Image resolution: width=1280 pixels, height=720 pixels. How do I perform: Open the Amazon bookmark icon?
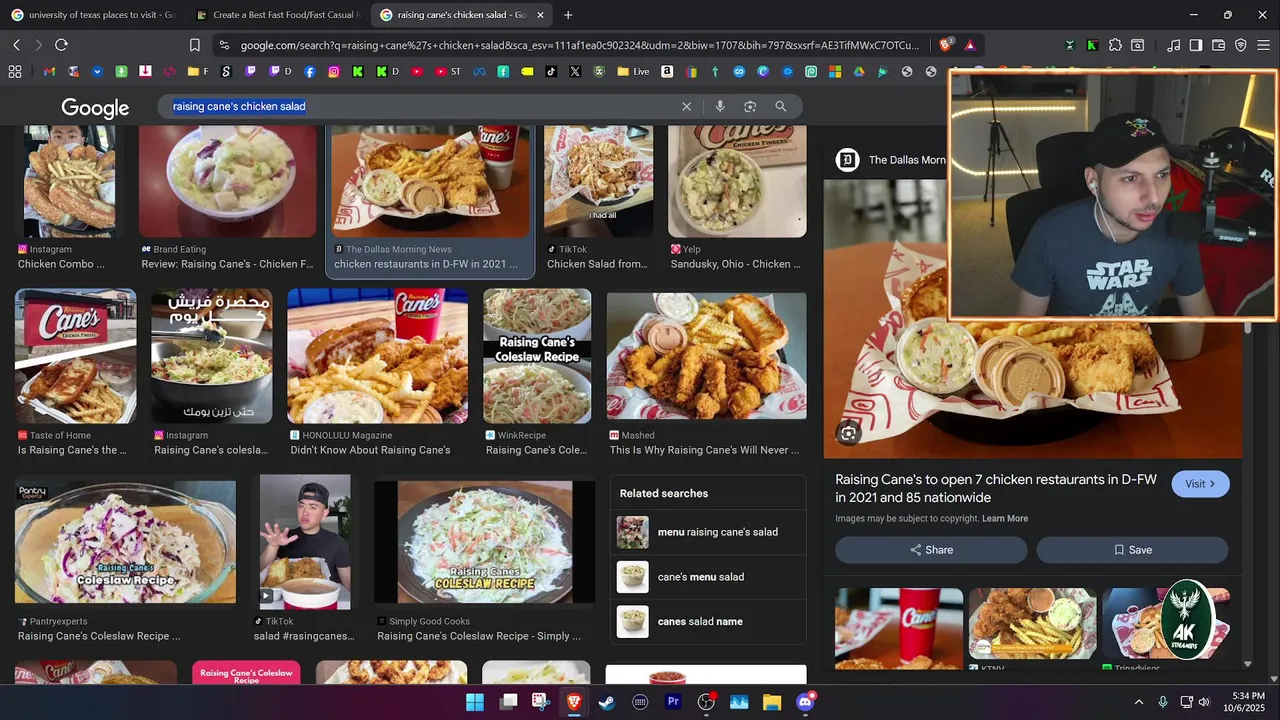click(667, 72)
